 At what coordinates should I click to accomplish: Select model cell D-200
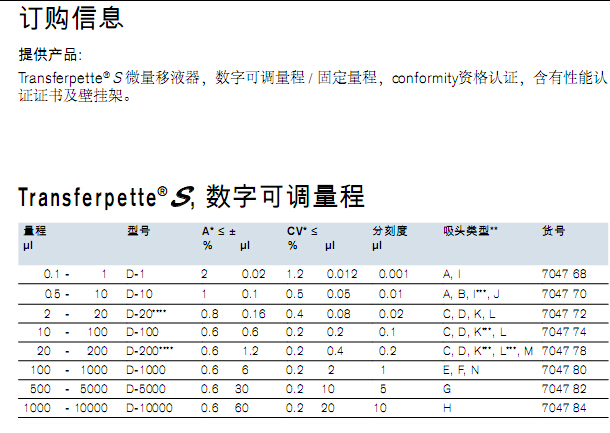coord(149,351)
